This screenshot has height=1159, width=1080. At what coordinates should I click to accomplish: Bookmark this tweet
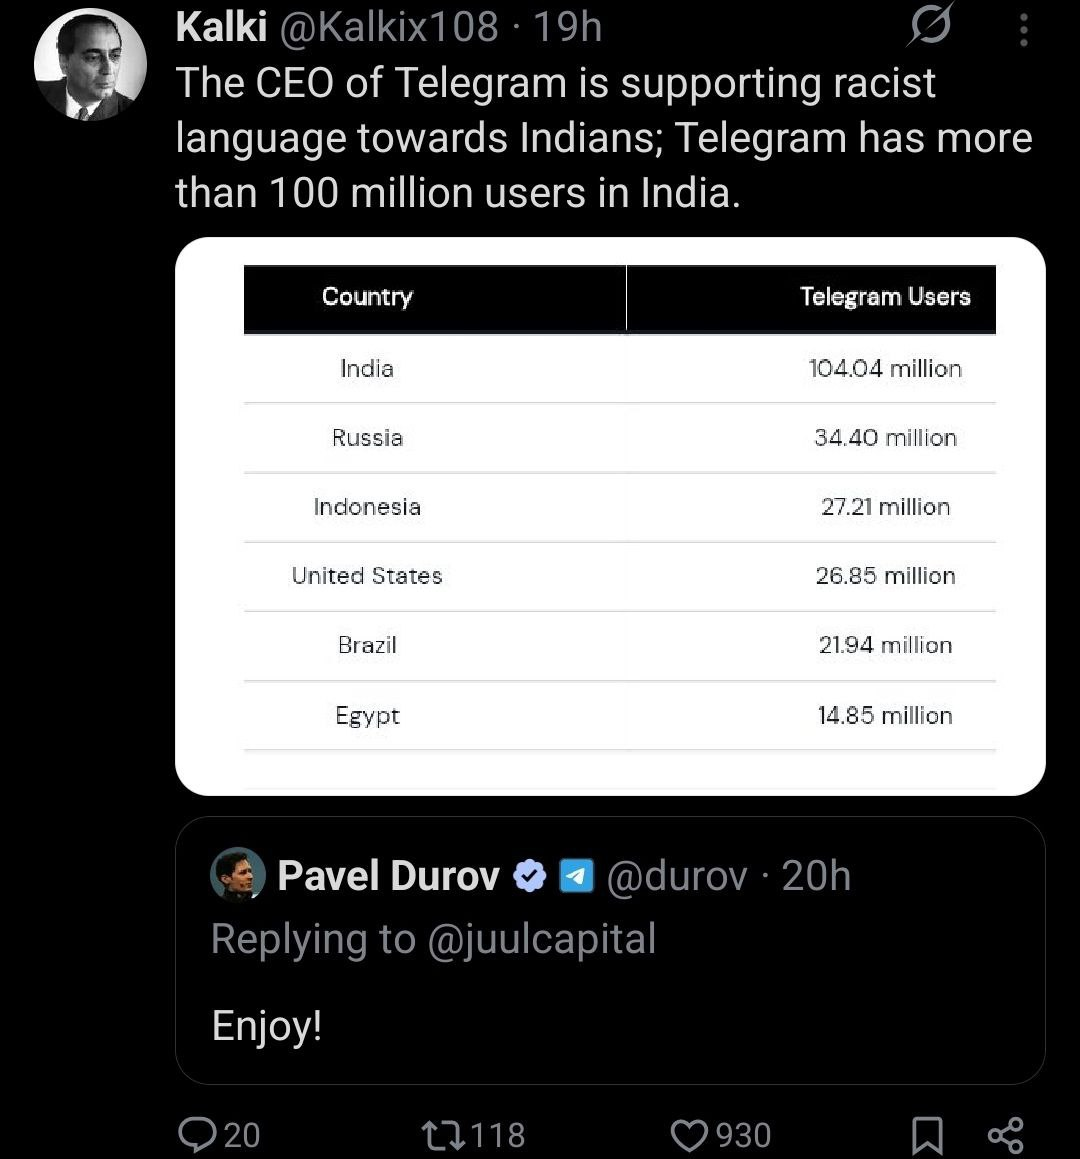coord(927,1135)
